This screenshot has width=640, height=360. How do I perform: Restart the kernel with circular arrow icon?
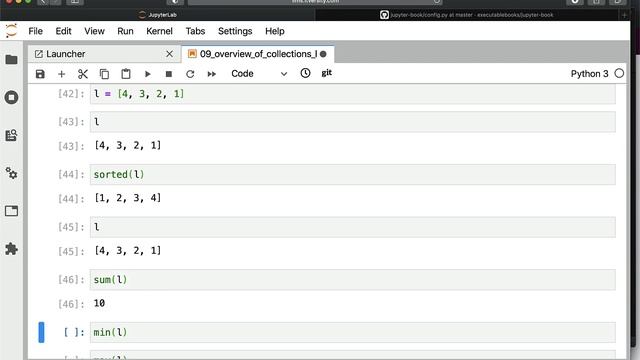(x=190, y=74)
